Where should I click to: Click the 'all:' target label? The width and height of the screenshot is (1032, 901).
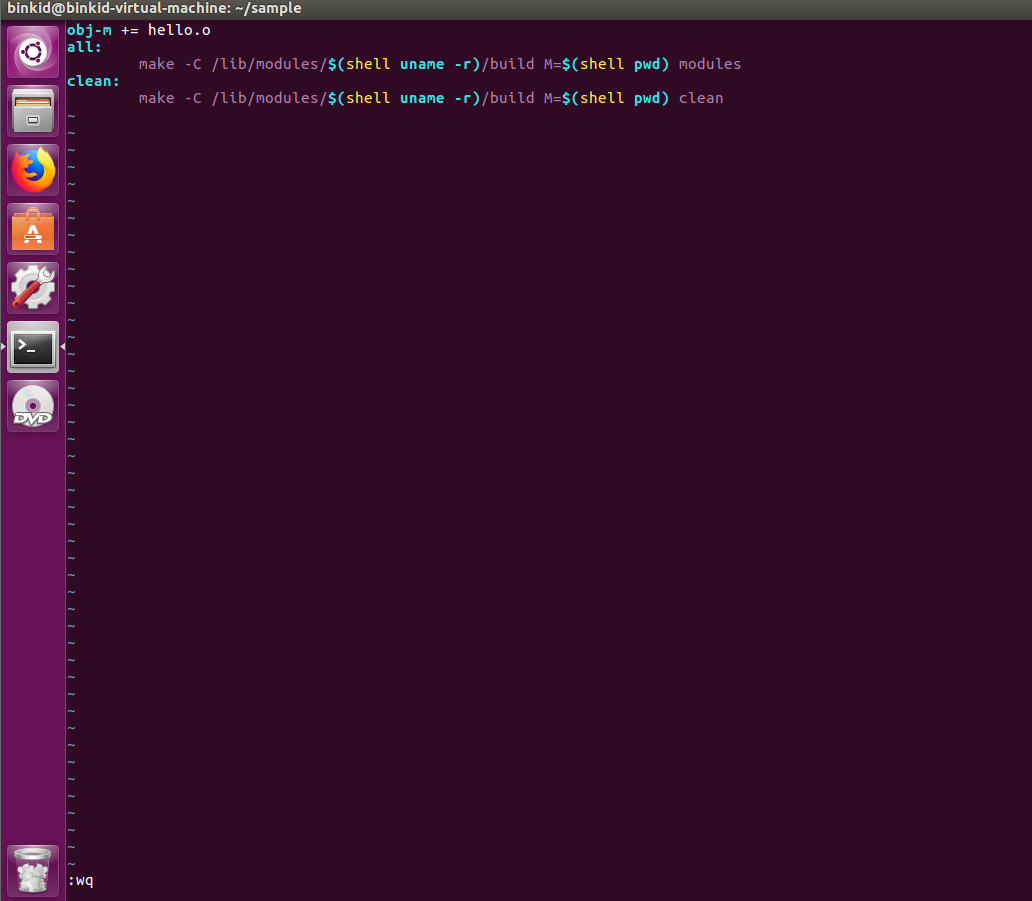point(84,47)
